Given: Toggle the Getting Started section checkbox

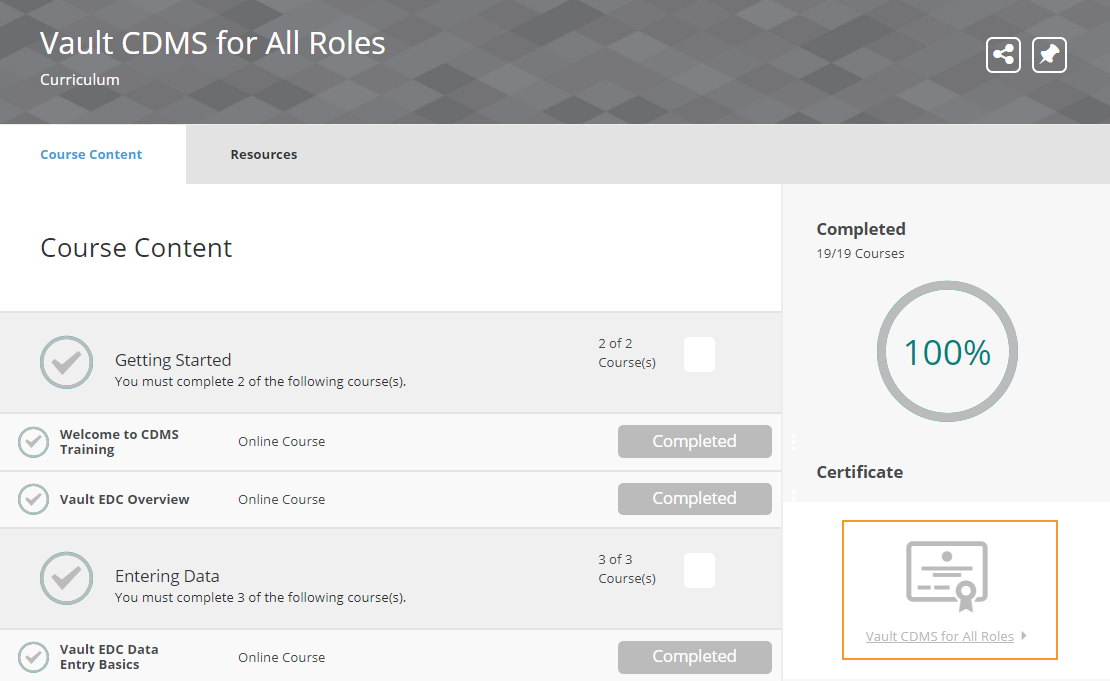Looking at the screenshot, I should pyautogui.click(x=699, y=355).
